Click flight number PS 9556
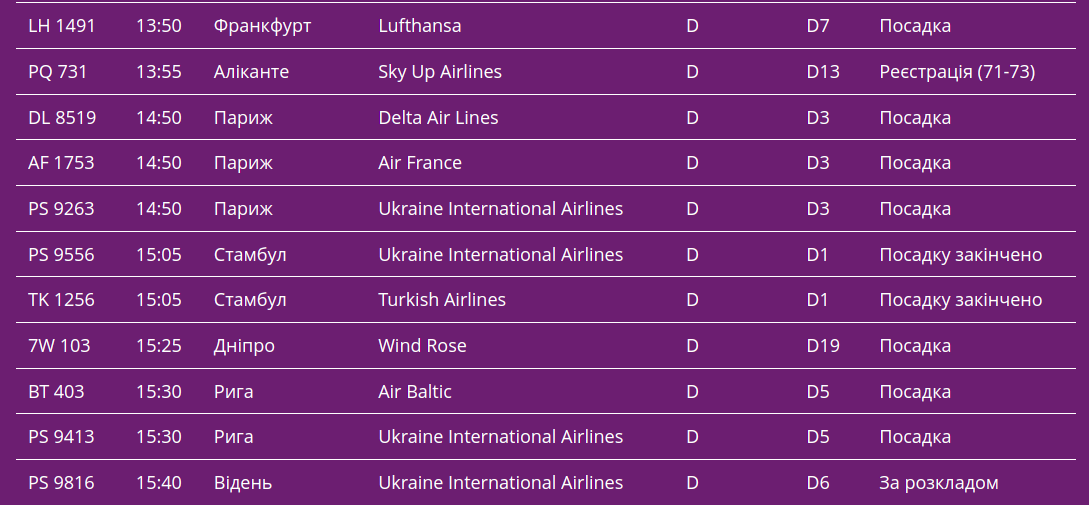Viewport: 1089px width, 505px height. (62, 255)
